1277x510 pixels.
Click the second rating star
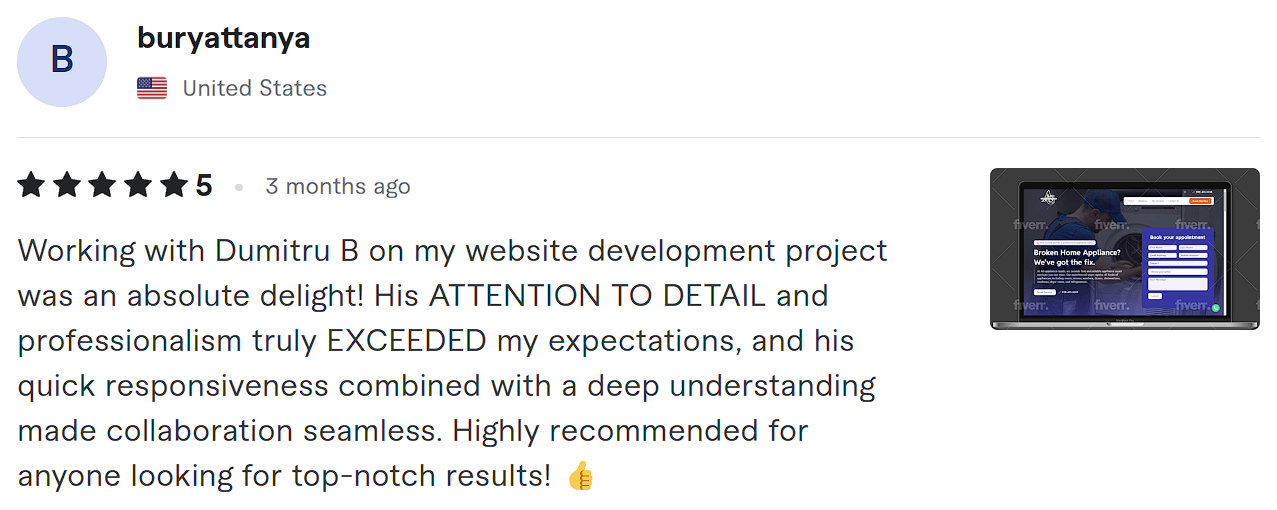coord(67,185)
